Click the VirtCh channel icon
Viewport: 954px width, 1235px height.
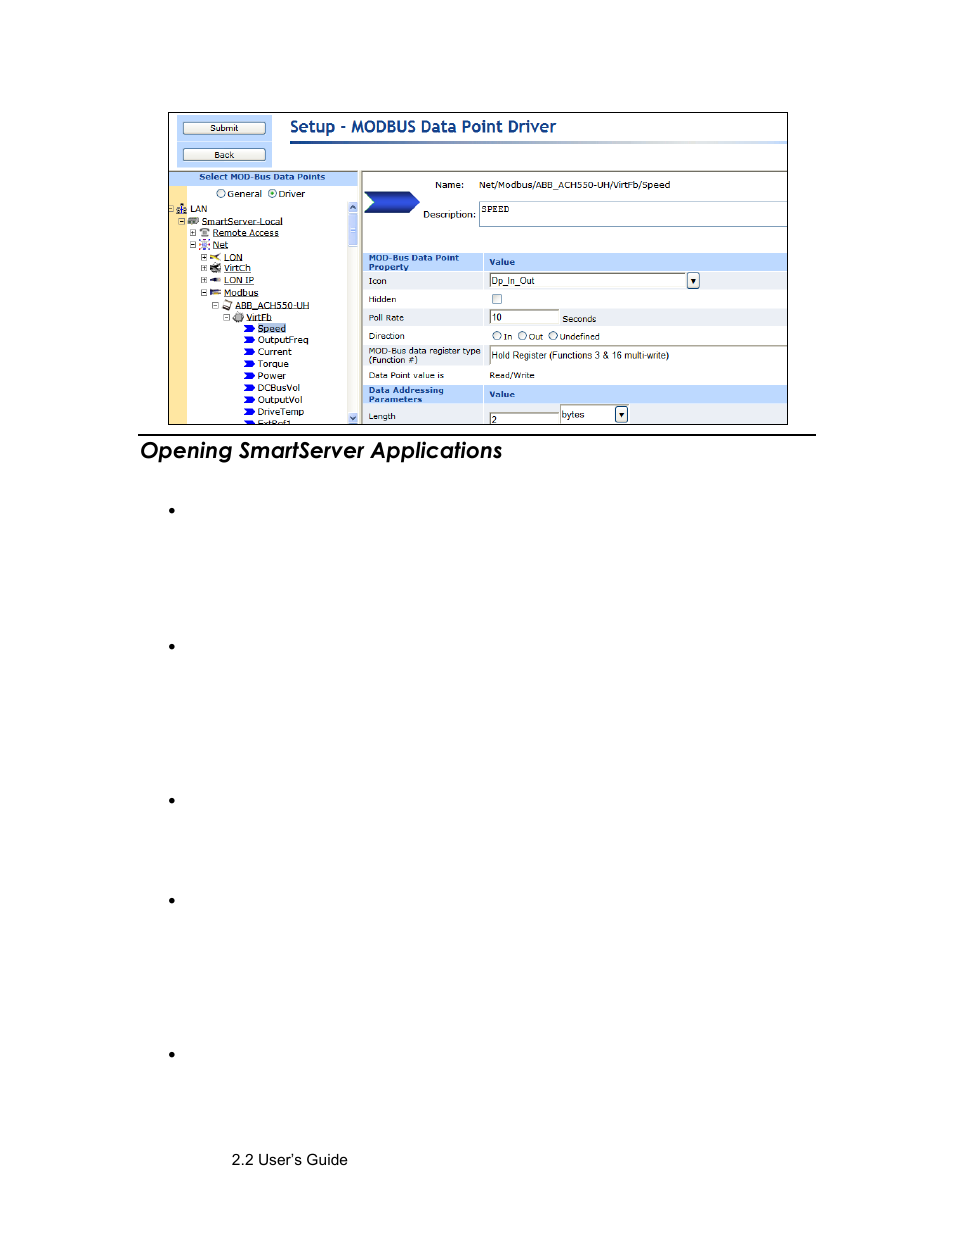215,268
